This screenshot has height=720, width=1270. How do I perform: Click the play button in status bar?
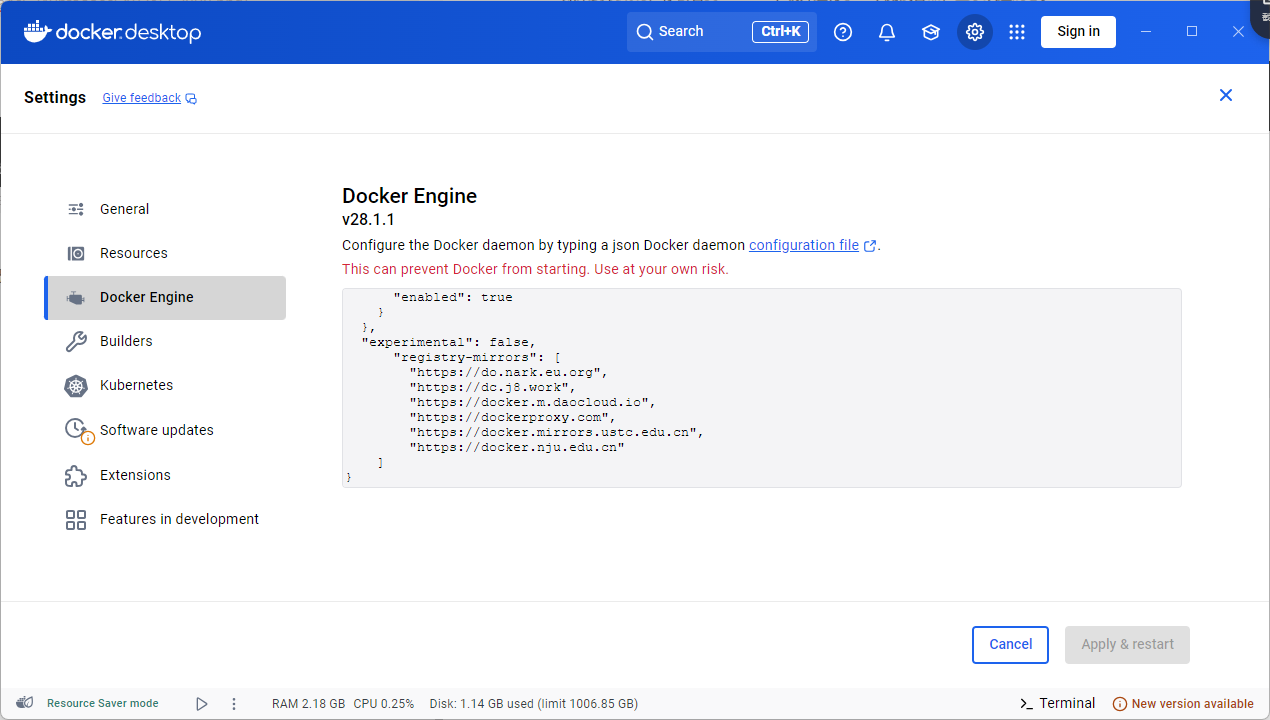click(201, 704)
